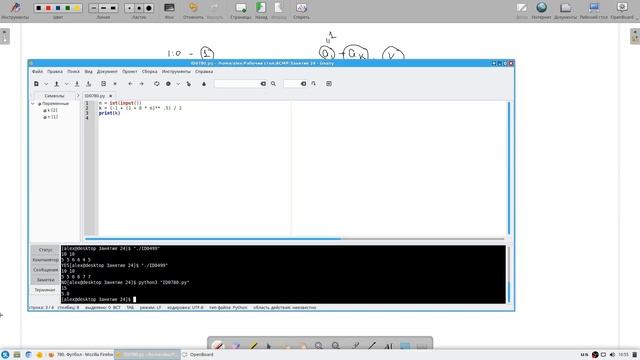This screenshot has height=360, width=640.
Task: Switch to the Сообщения message tab
Action: pos(45,270)
